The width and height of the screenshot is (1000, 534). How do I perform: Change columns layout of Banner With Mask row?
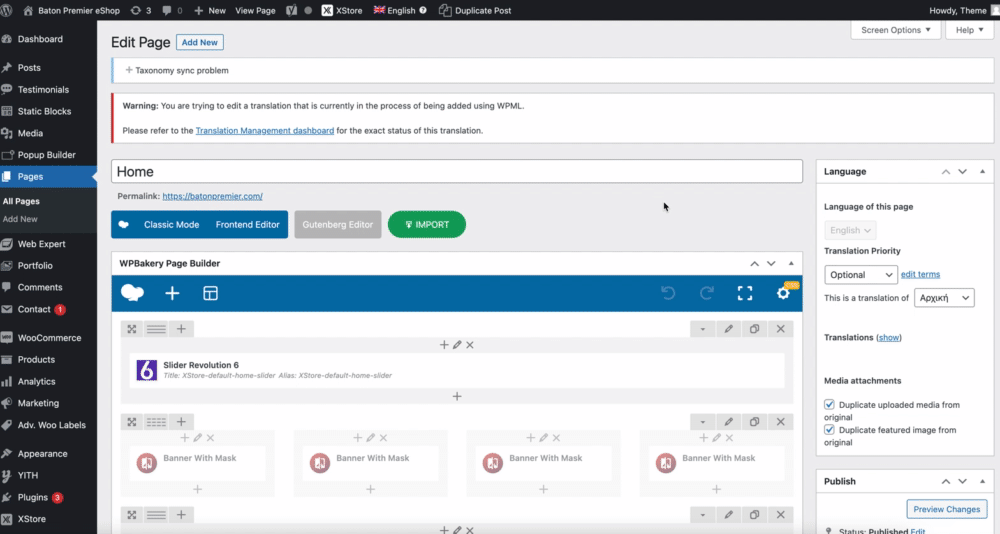click(x=156, y=422)
